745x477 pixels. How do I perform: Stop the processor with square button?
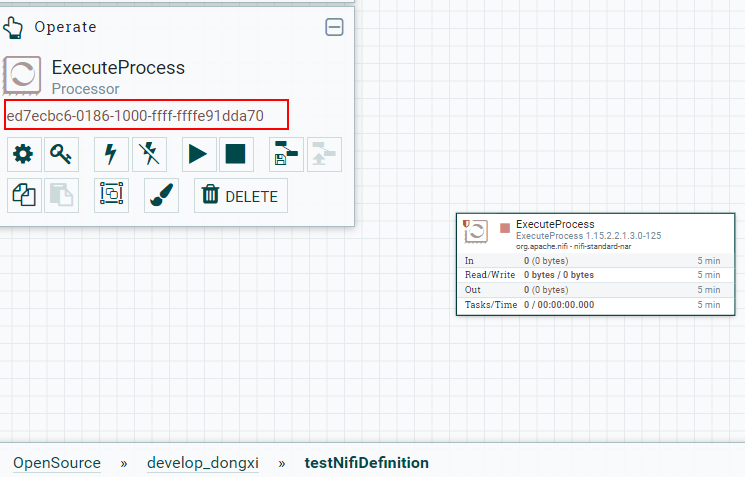tap(236, 154)
